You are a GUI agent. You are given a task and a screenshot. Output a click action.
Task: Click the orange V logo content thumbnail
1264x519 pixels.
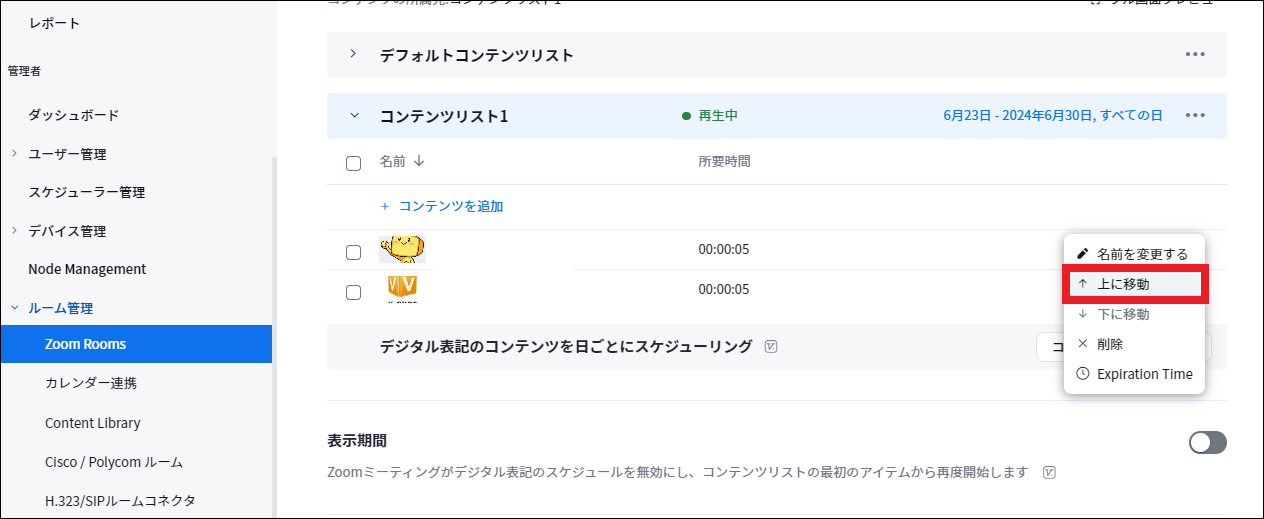[x=401, y=289]
